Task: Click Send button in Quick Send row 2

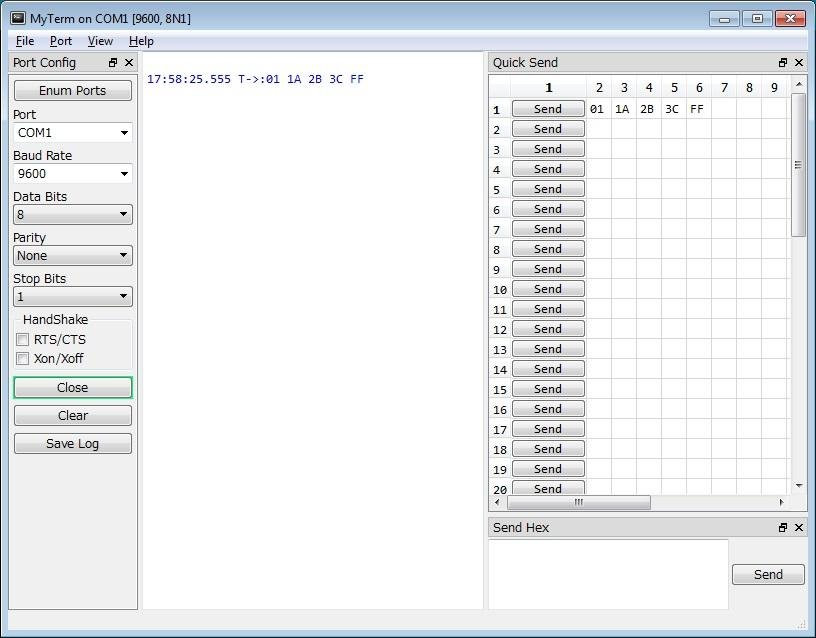Action: pos(548,129)
